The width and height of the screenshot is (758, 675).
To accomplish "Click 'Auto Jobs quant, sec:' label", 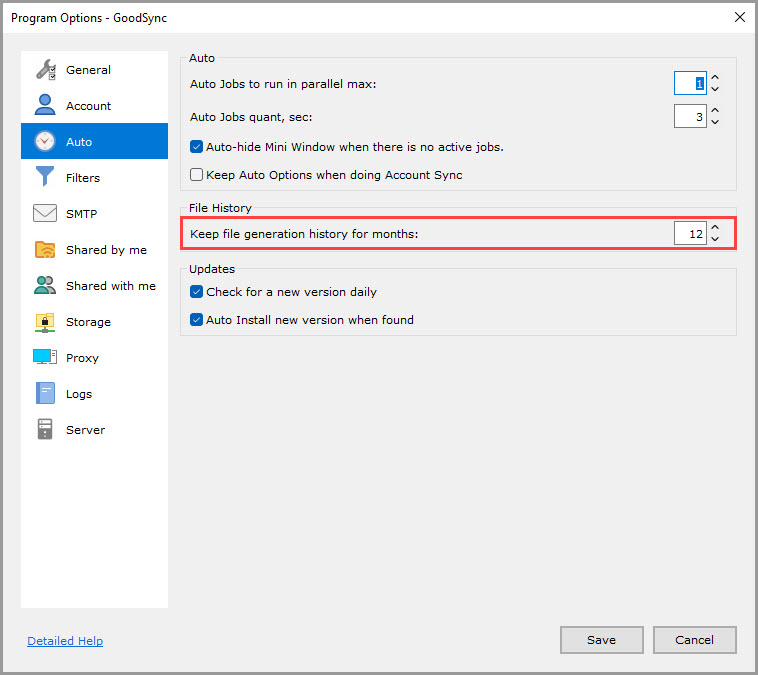I will pos(251,117).
